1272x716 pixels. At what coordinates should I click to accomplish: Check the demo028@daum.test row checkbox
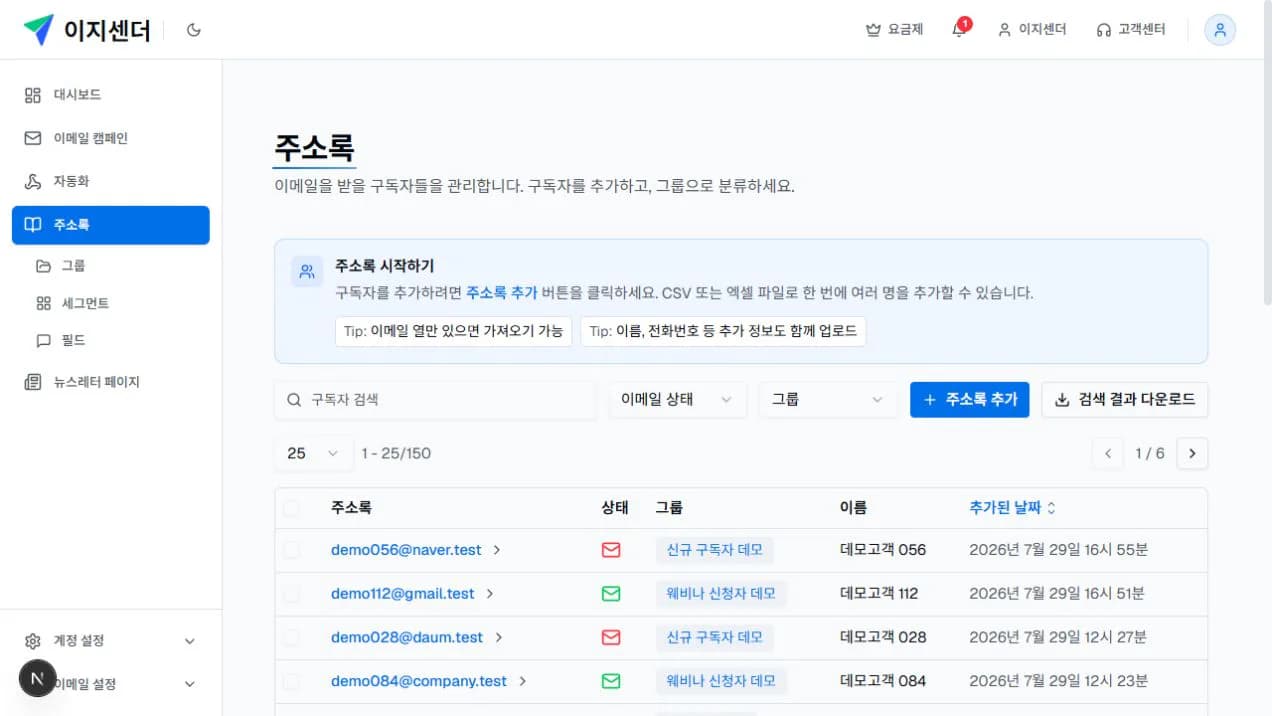point(291,637)
